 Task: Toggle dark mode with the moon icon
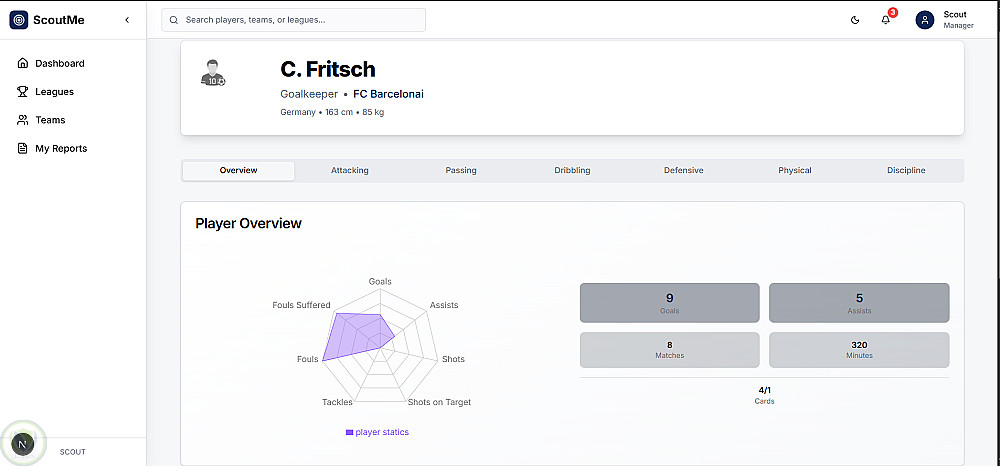[x=855, y=20]
